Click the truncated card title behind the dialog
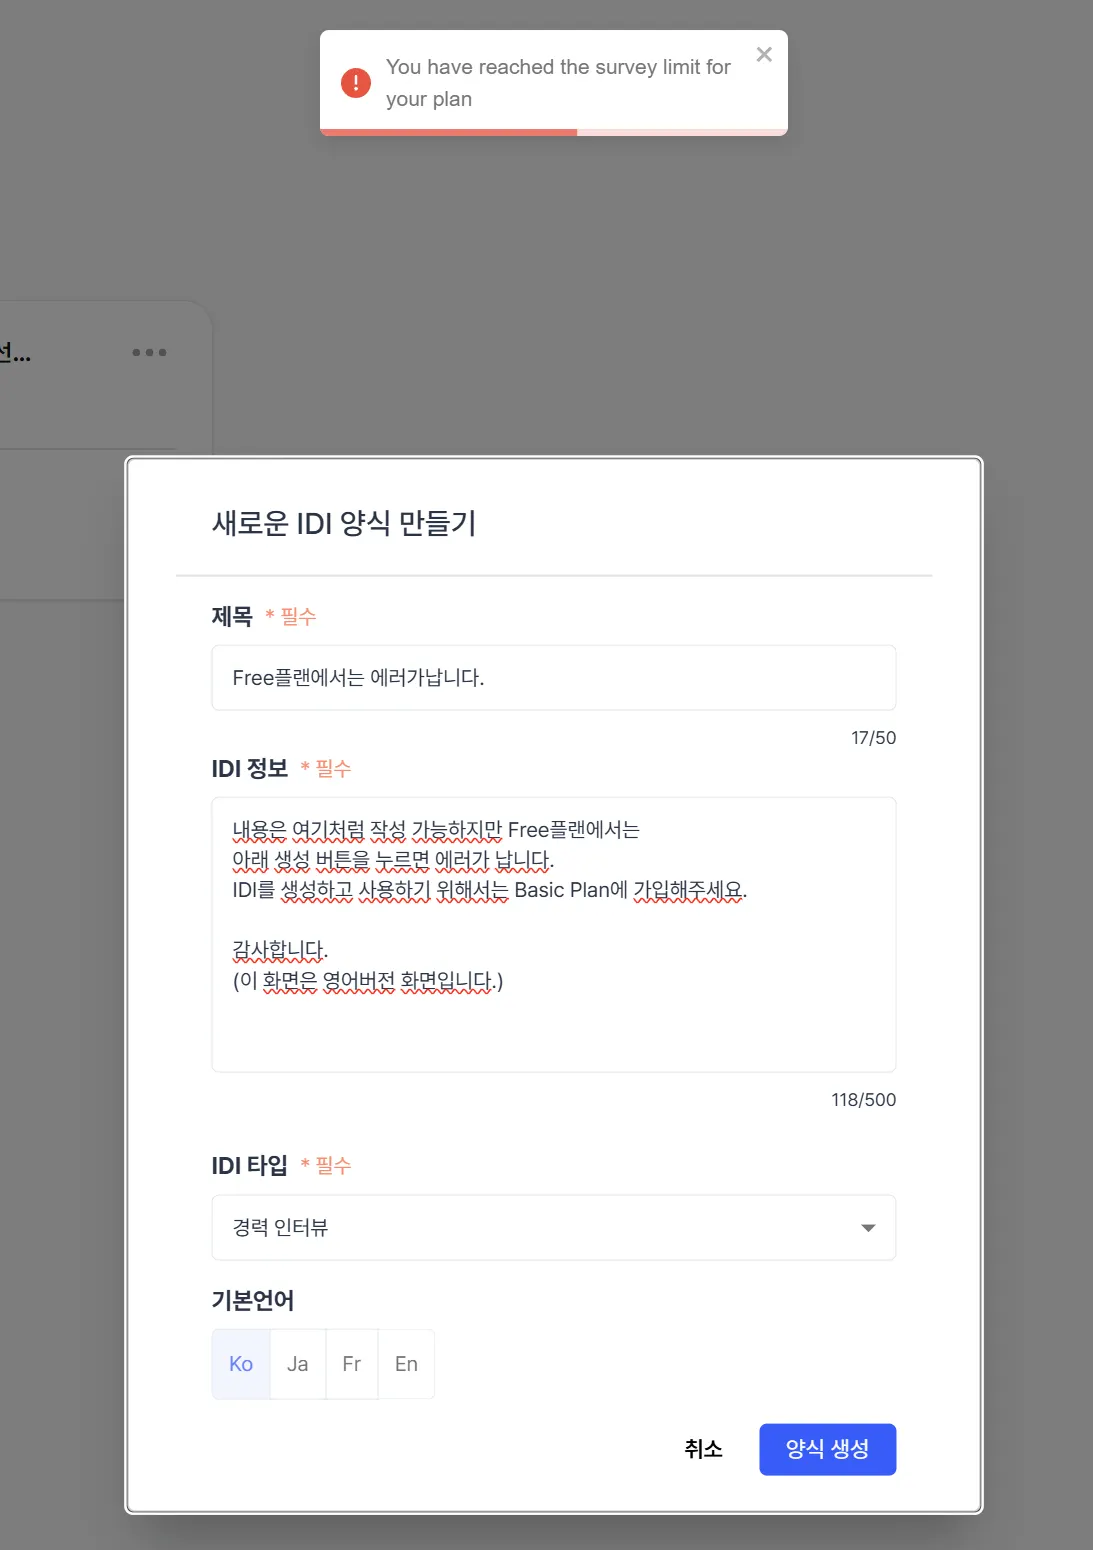1093x1550 pixels. (15, 353)
